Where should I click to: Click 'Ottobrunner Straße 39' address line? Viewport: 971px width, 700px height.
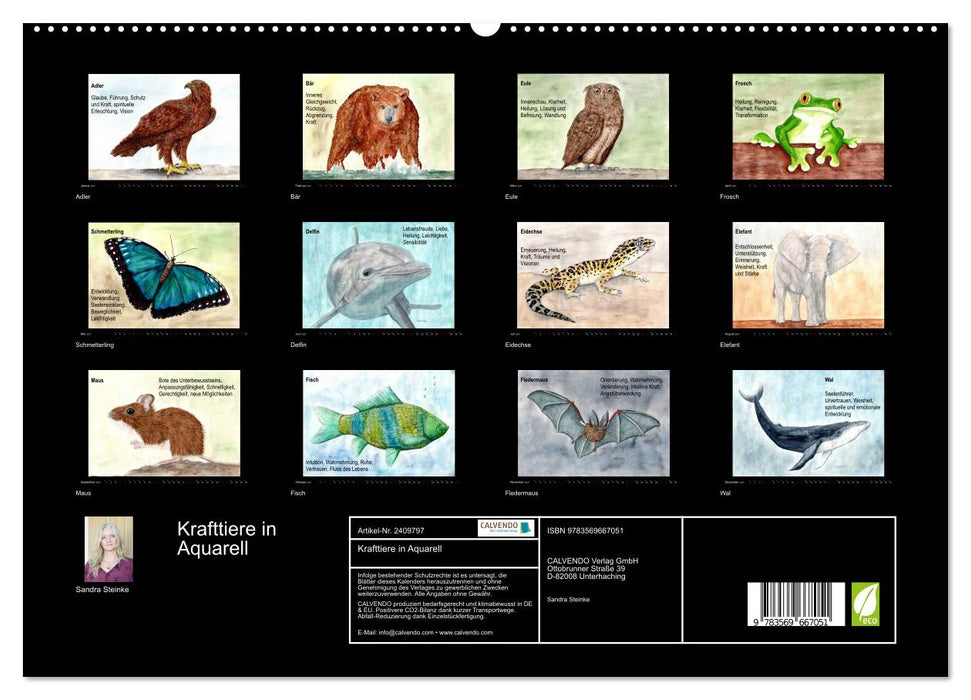(x=586, y=568)
